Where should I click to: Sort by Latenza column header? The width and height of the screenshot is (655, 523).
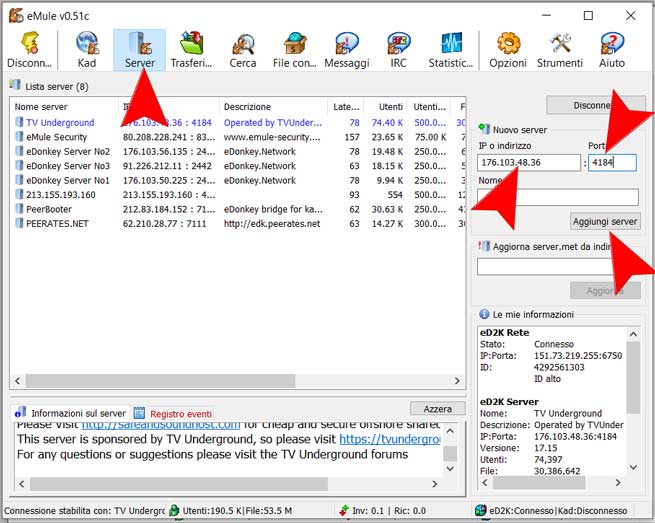tap(346, 107)
